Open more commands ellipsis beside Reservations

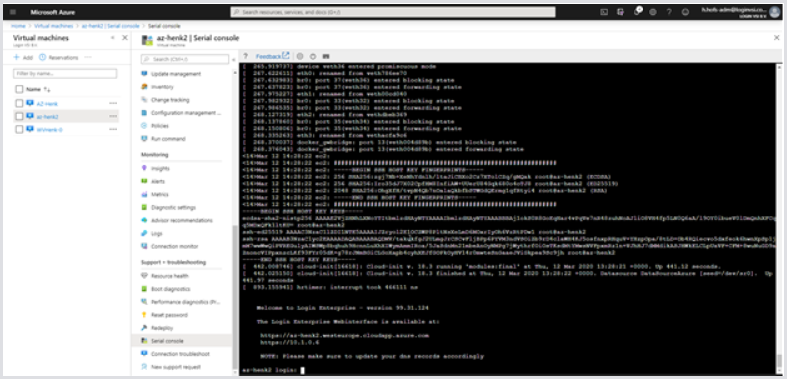click(x=88, y=57)
